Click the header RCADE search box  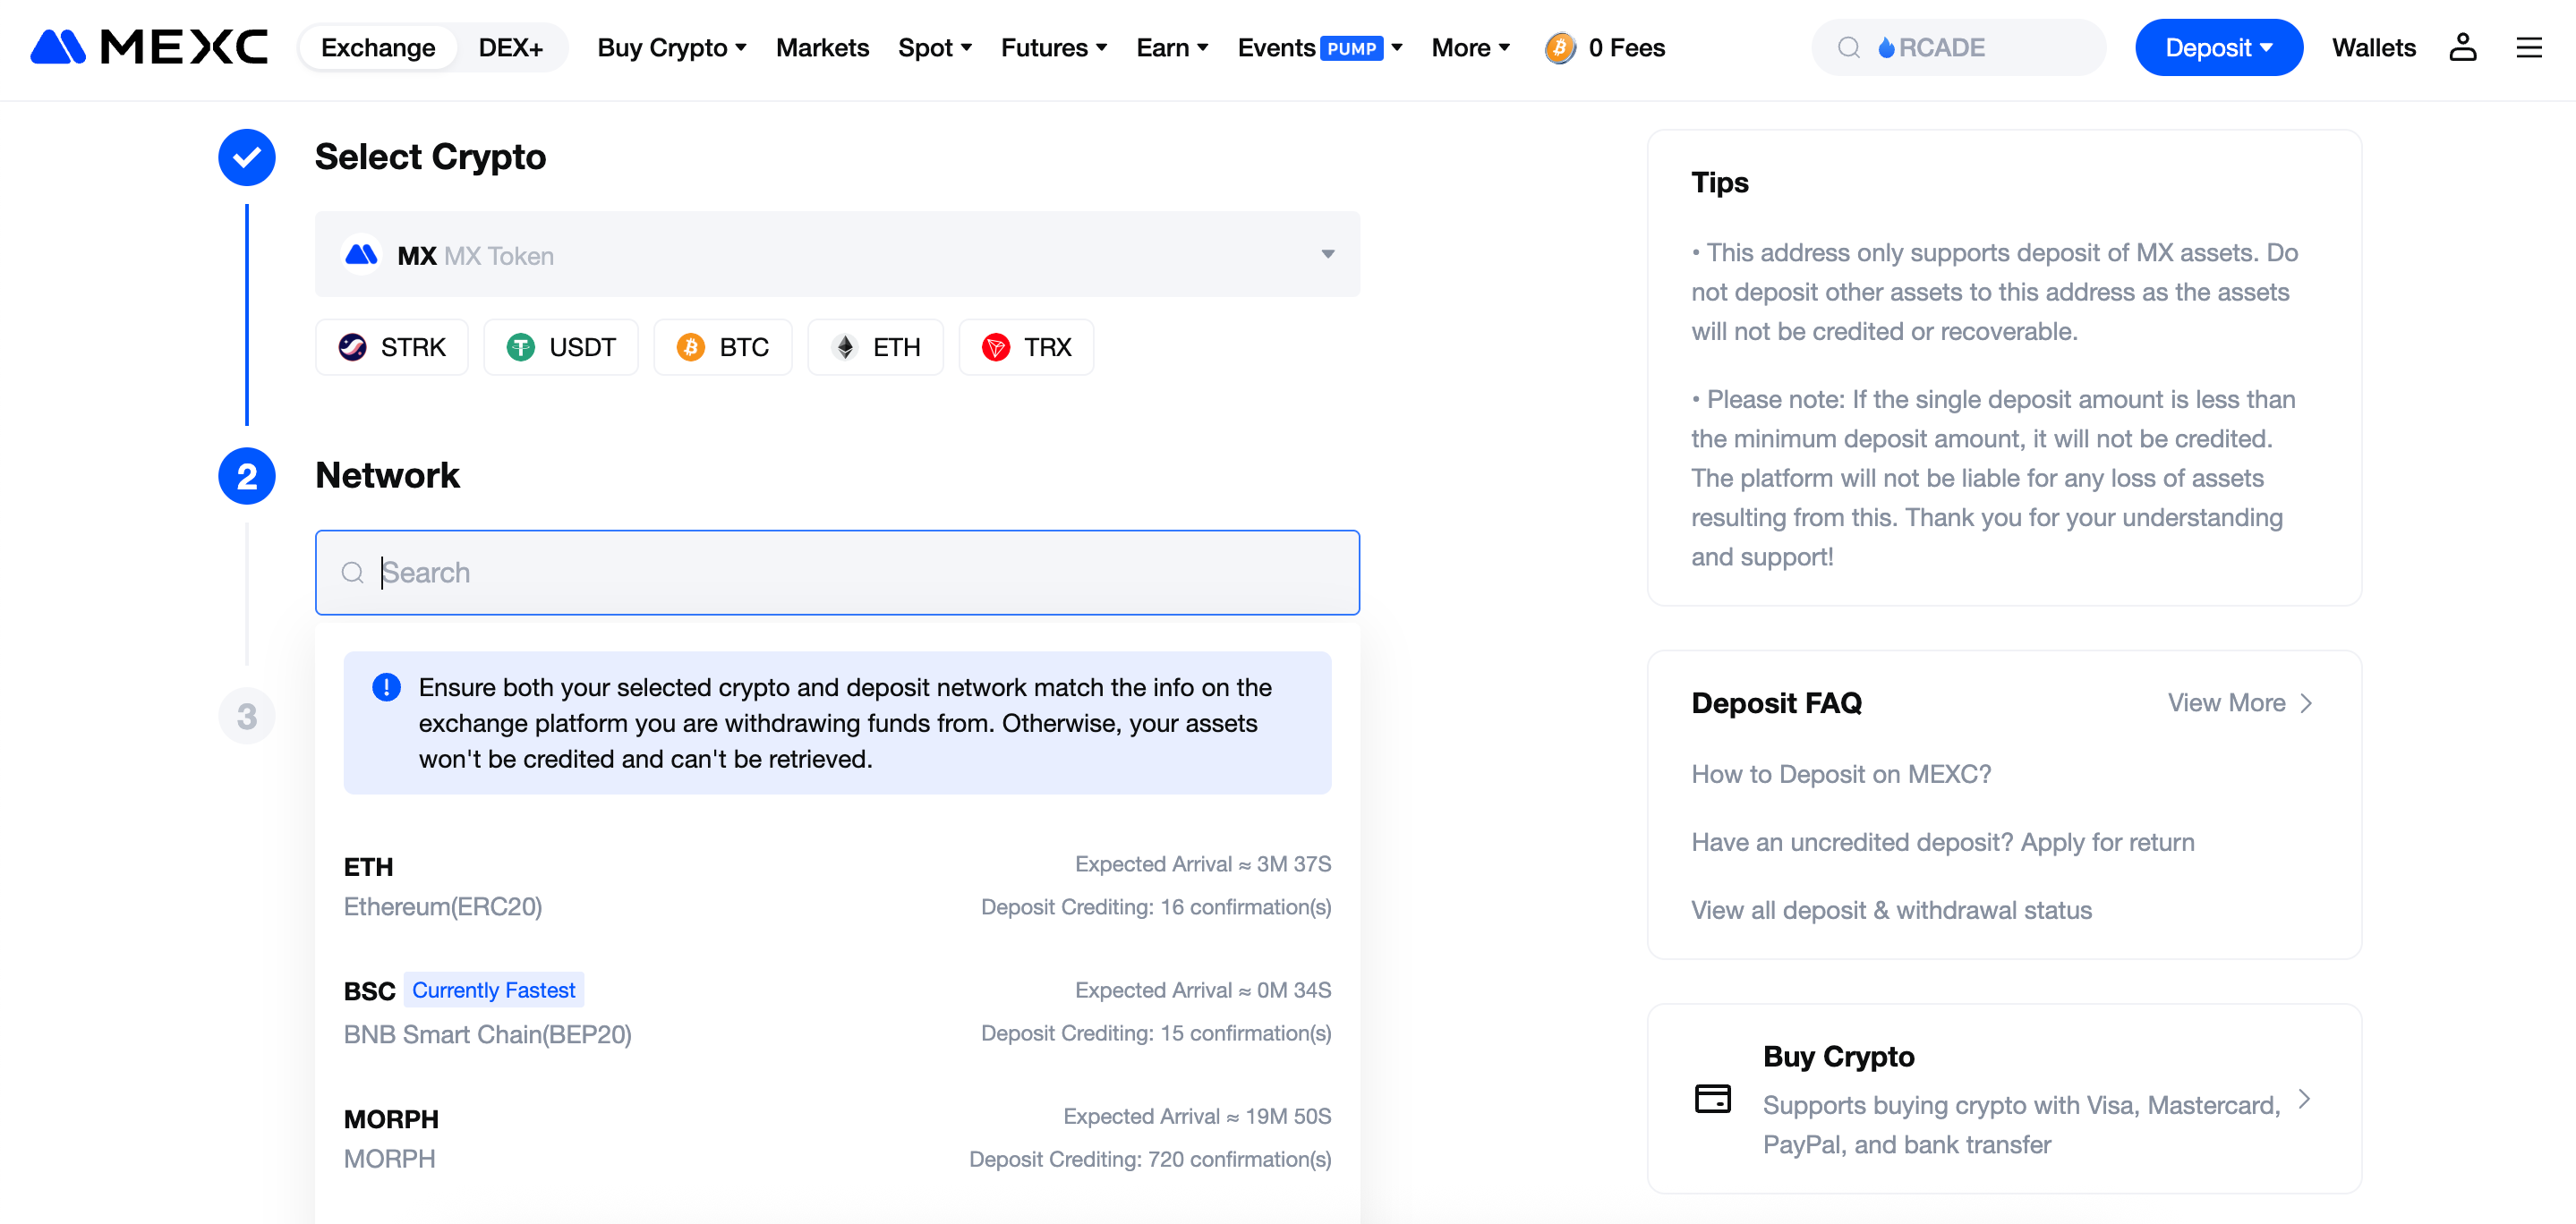coord(1958,47)
